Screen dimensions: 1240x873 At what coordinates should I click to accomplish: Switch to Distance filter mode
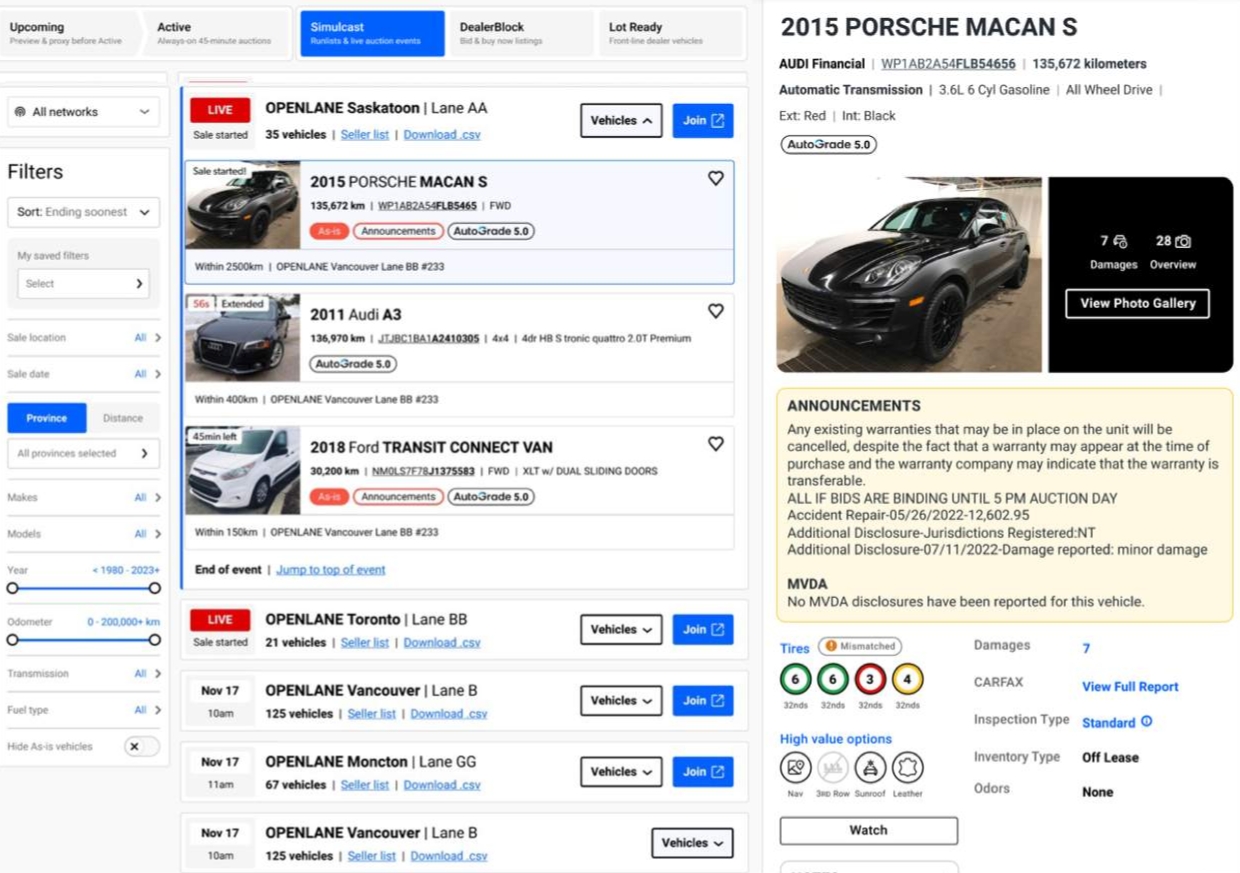point(123,418)
